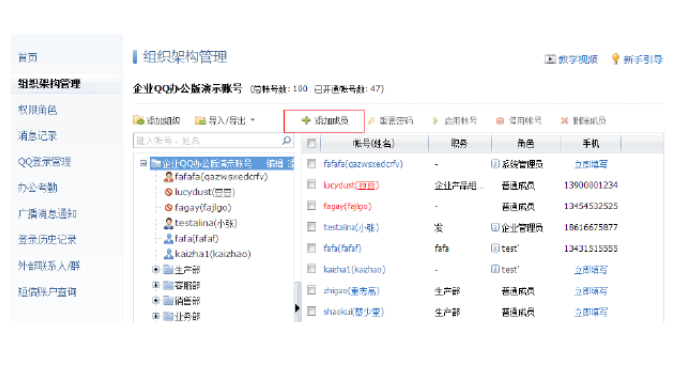
Task: Click role icon beside 企业管理员
Action: 495,227
